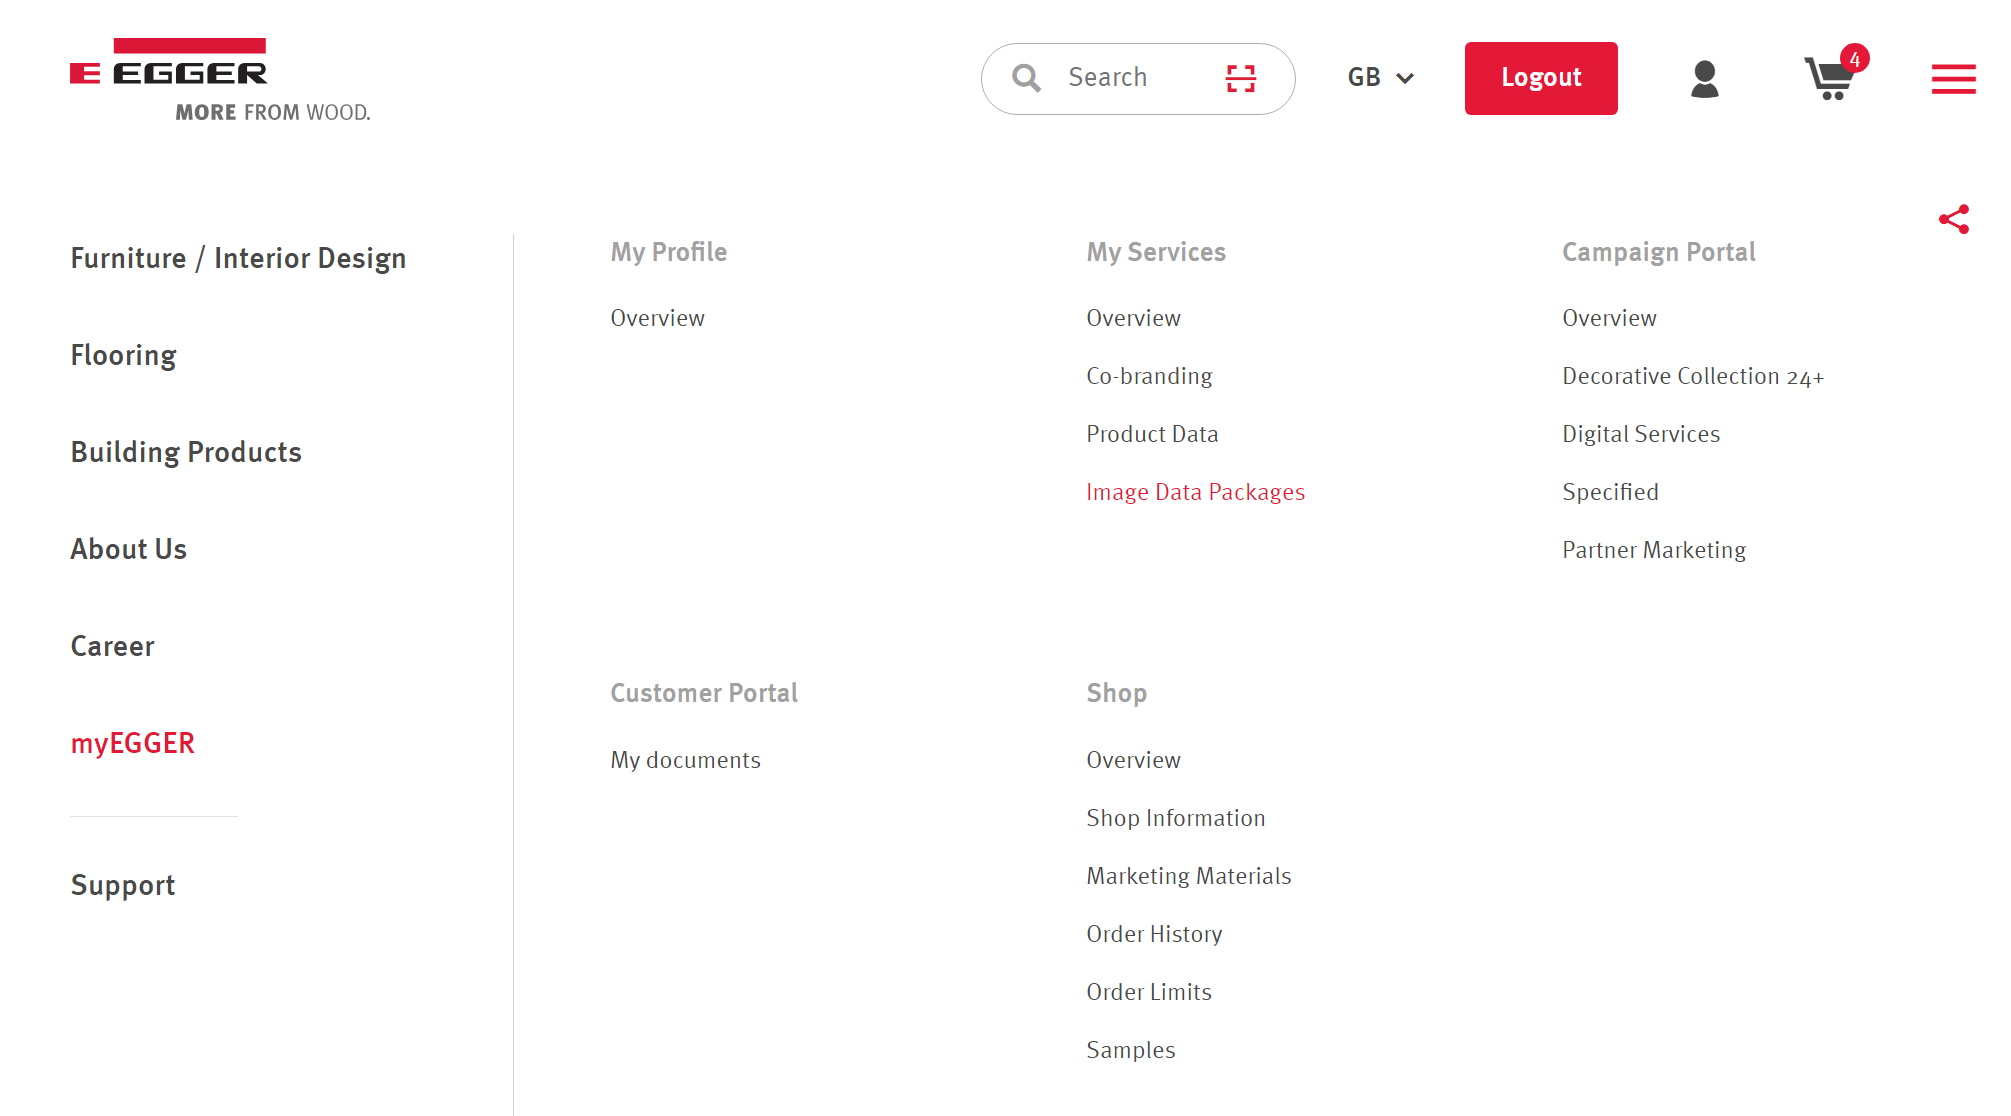Screen dimensions: 2011x1116
Task: Open the shopping cart
Action: (1830, 78)
